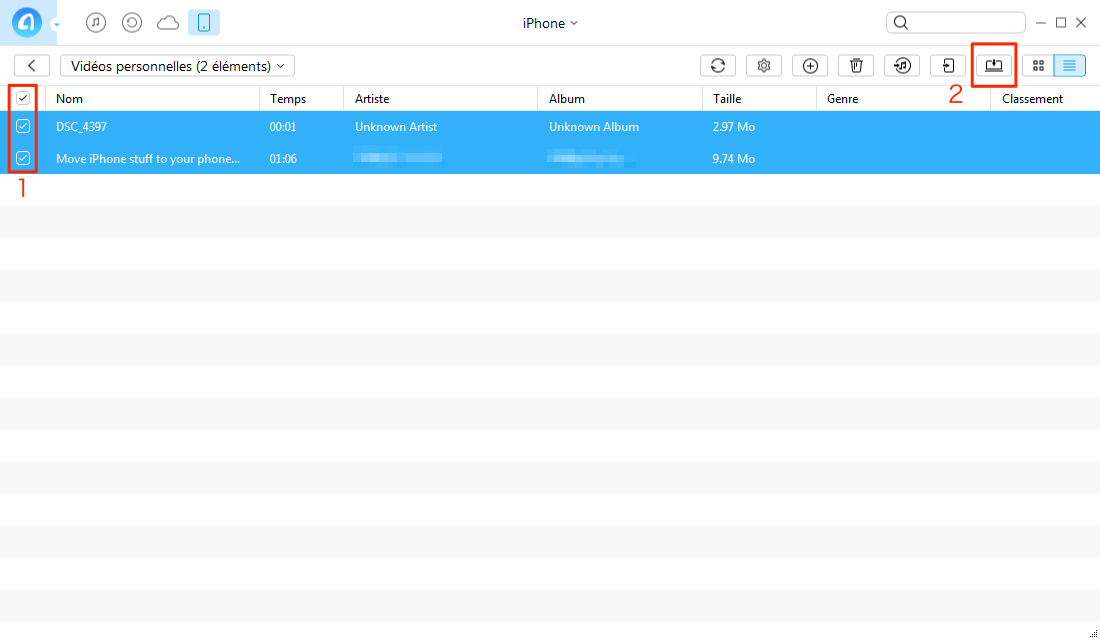Click the 2.97 Mo size cell
This screenshot has height=640, width=1100.
(x=734, y=126)
